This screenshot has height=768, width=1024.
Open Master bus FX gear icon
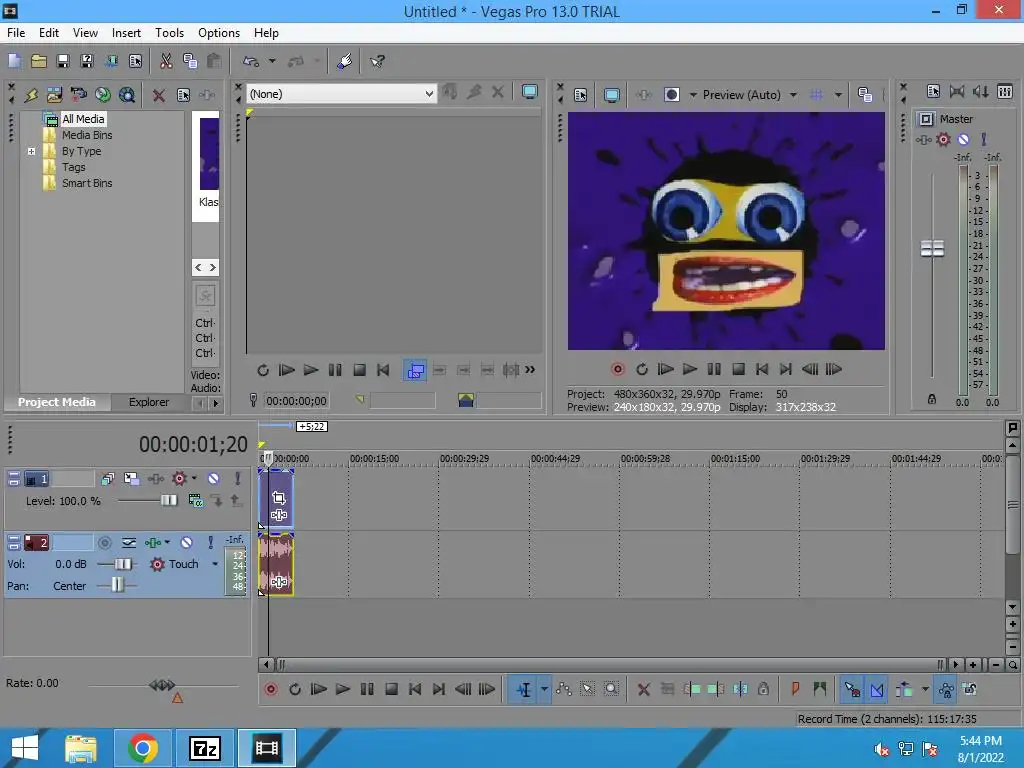(x=943, y=139)
